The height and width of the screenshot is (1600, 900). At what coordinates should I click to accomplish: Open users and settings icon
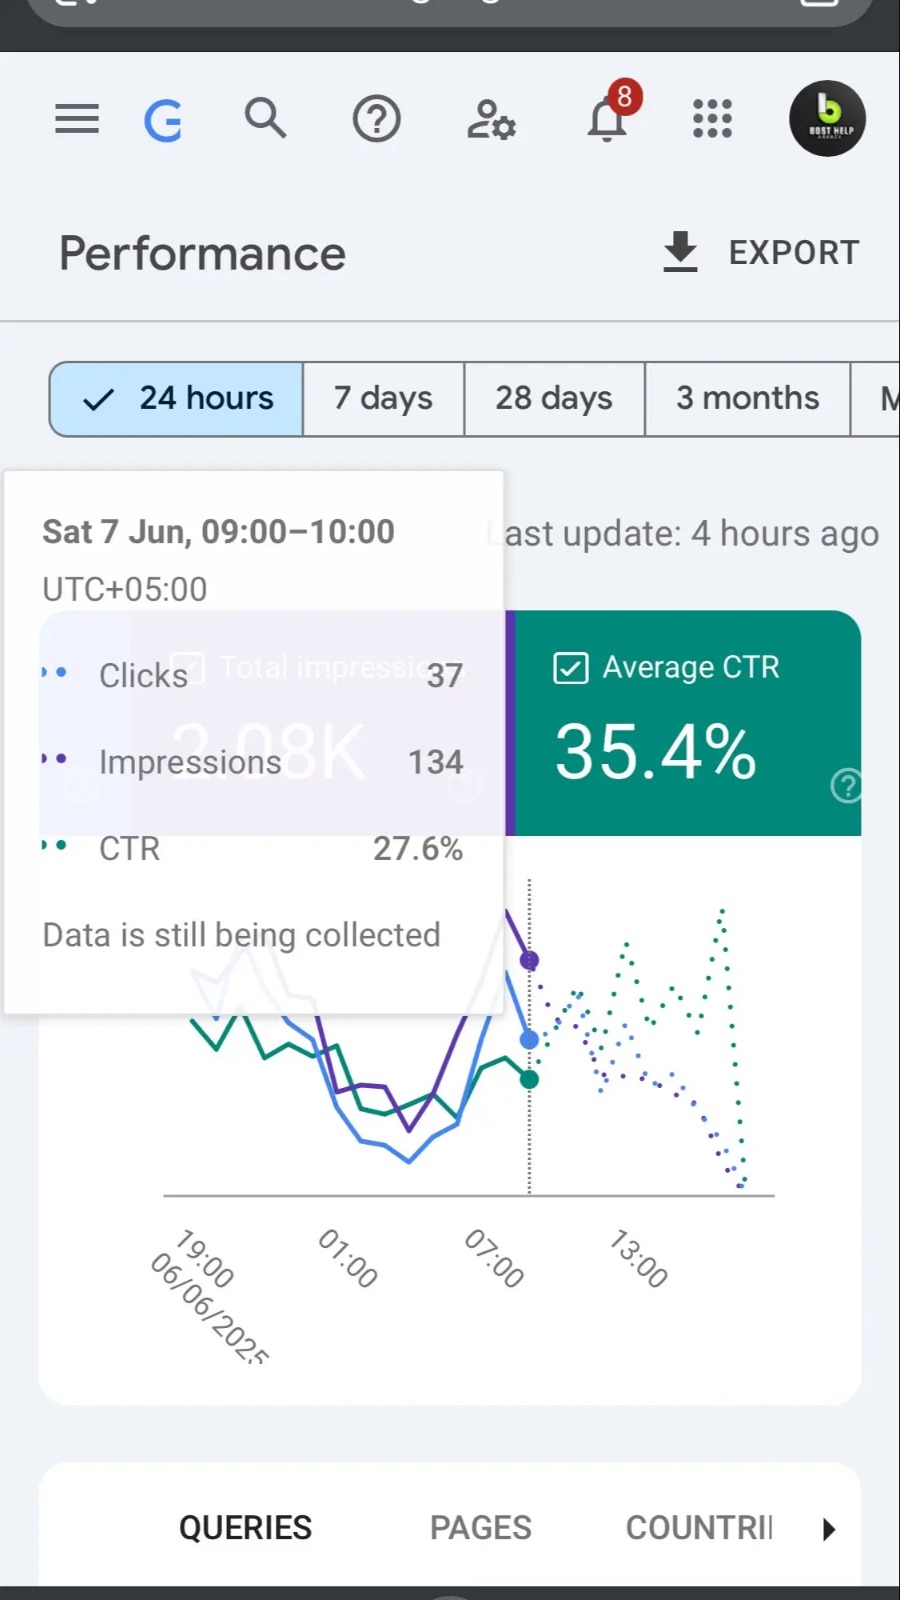491,119
